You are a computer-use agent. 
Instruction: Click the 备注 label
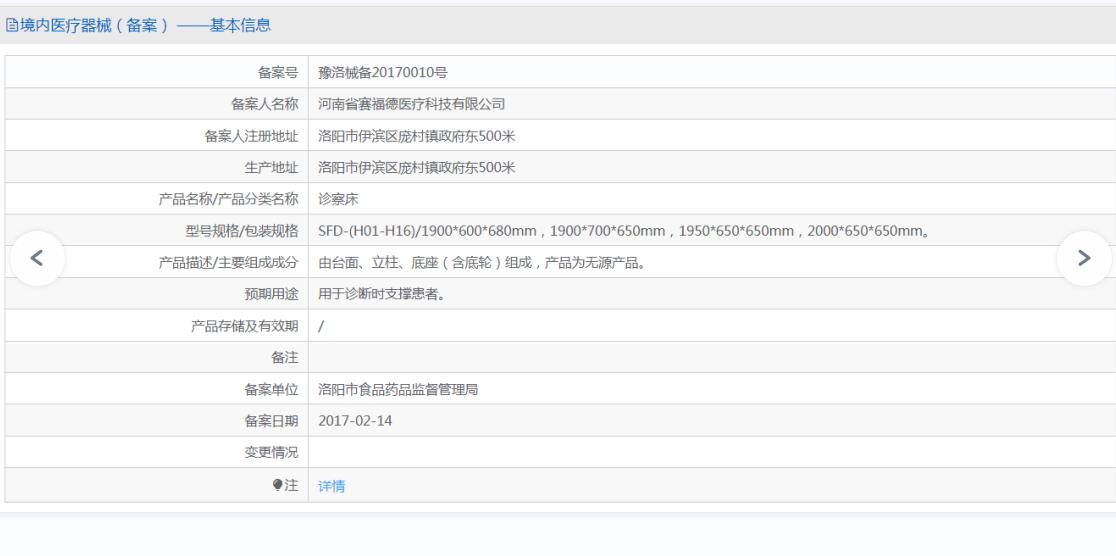pos(285,357)
